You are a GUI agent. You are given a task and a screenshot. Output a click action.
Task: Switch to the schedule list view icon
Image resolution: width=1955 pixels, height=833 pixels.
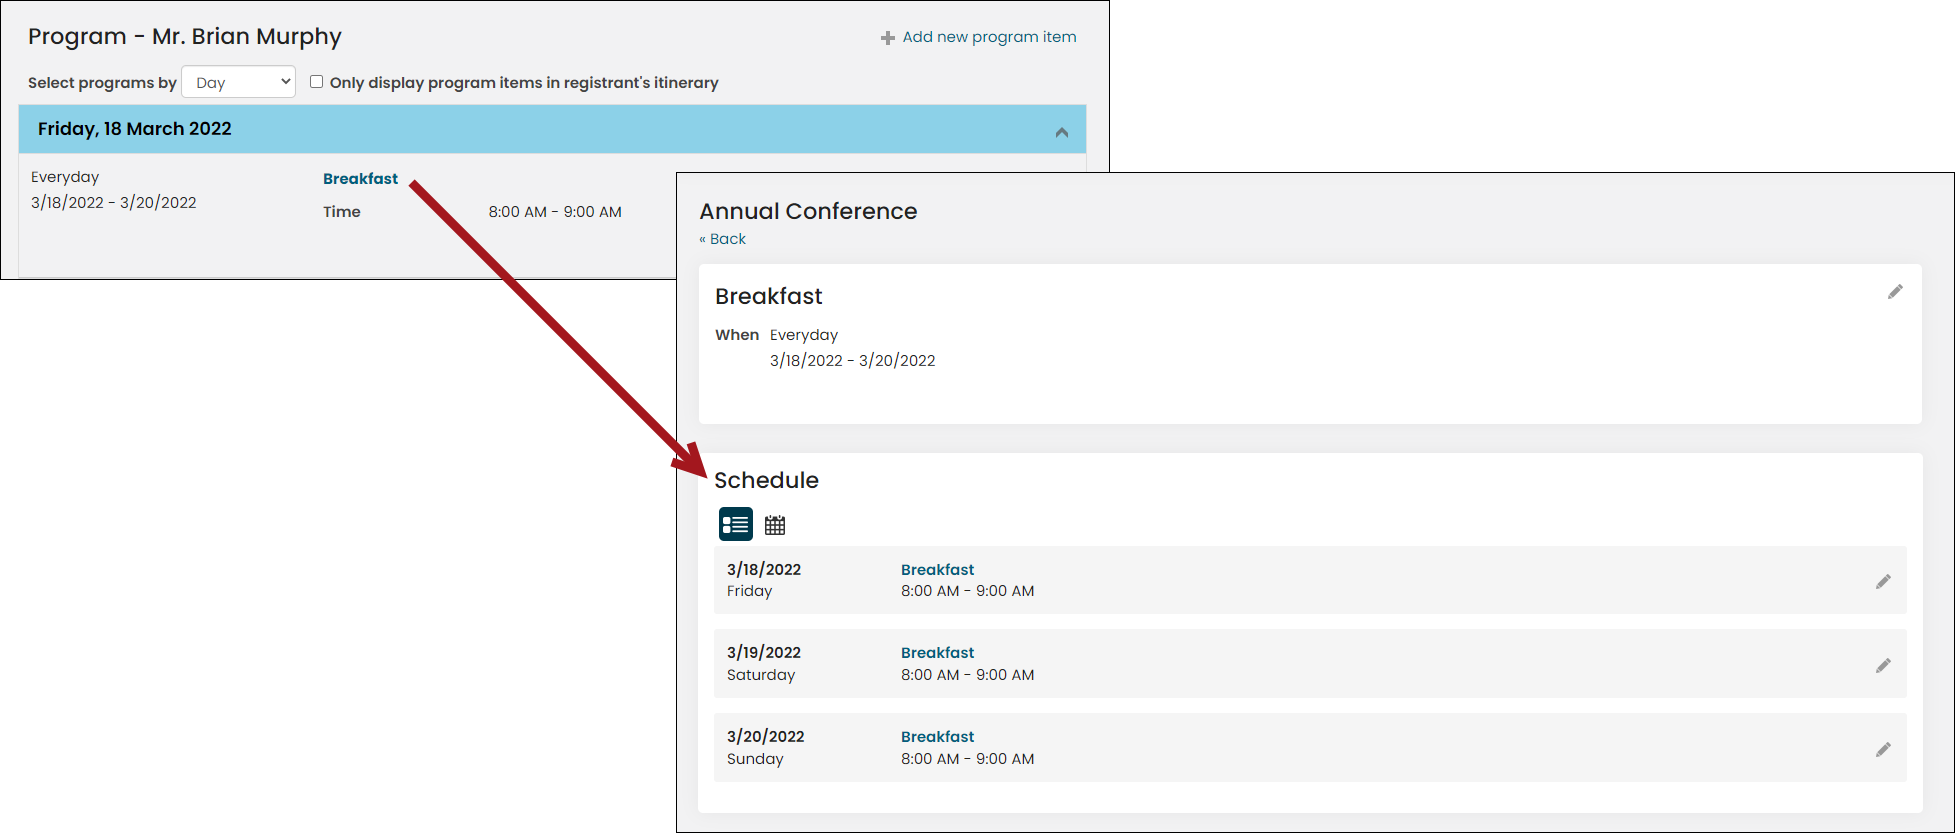[x=736, y=524]
